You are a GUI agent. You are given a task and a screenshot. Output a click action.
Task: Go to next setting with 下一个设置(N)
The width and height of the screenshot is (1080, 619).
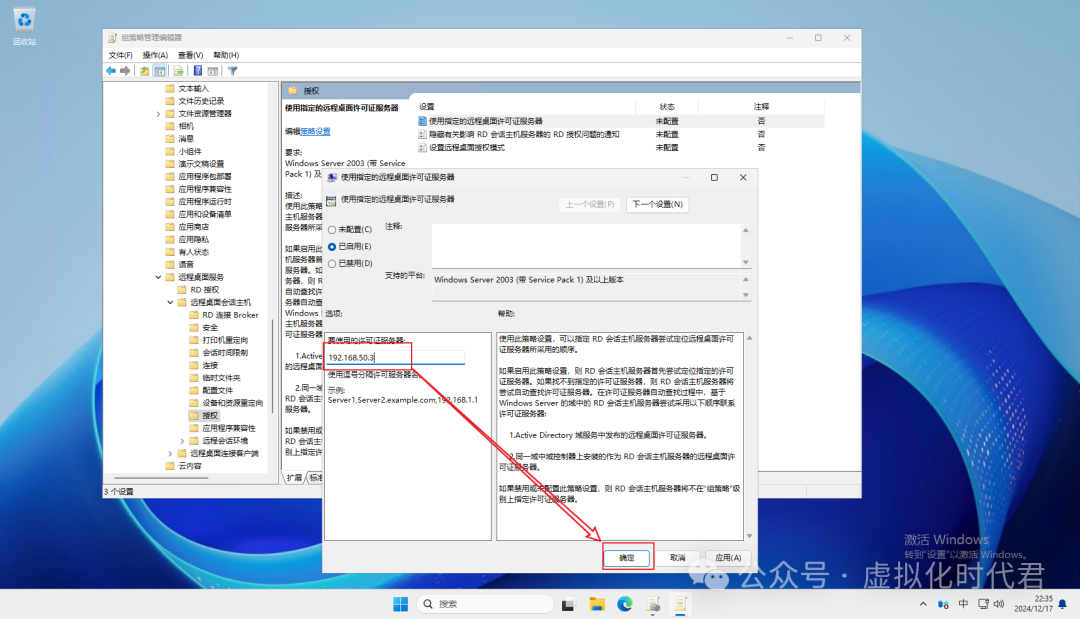tap(657, 205)
